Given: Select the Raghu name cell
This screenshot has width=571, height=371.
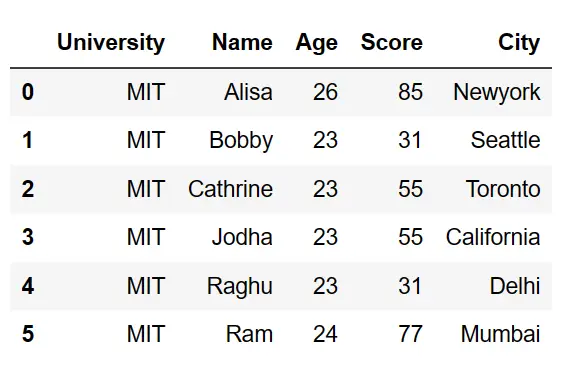Looking at the screenshot, I should point(240,286).
